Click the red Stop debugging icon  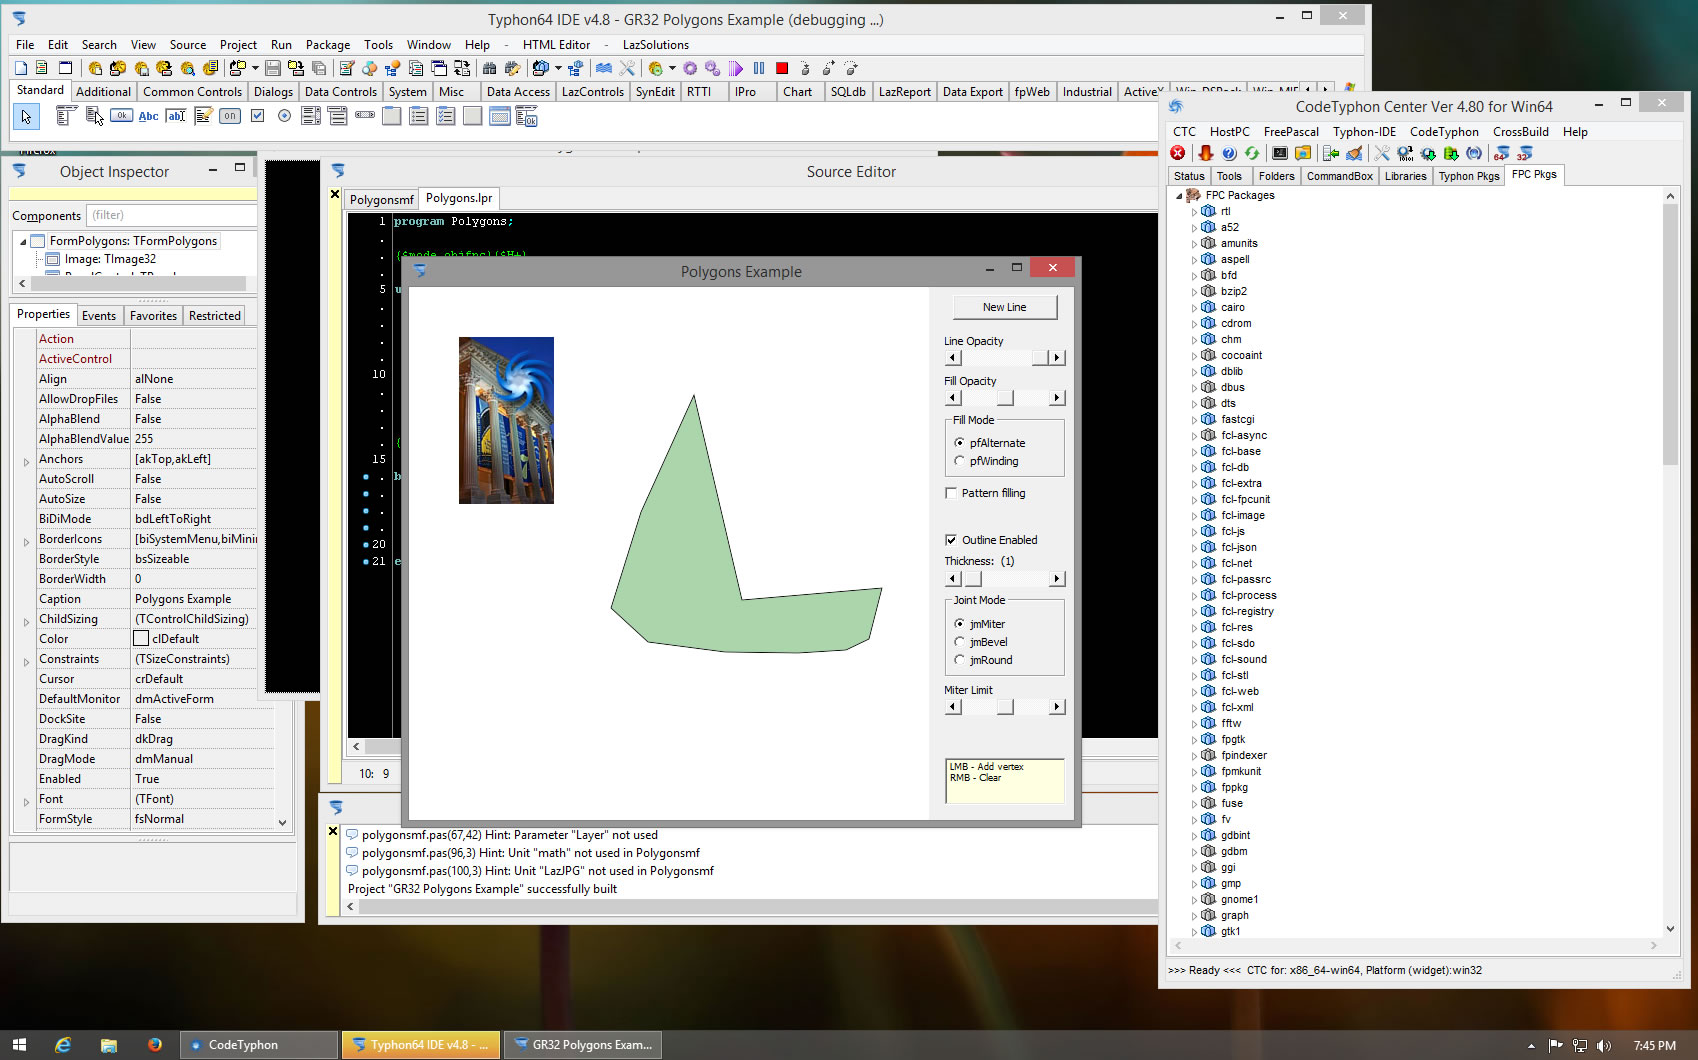pyautogui.click(x=782, y=68)
